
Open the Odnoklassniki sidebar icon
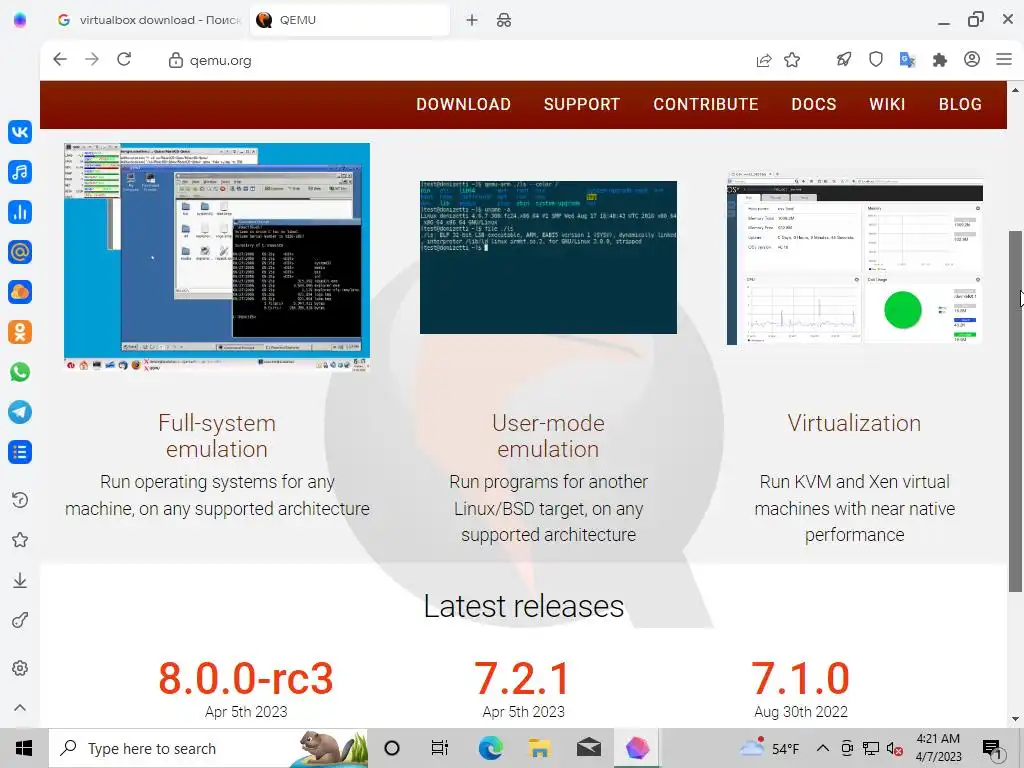tap(20, 332)
